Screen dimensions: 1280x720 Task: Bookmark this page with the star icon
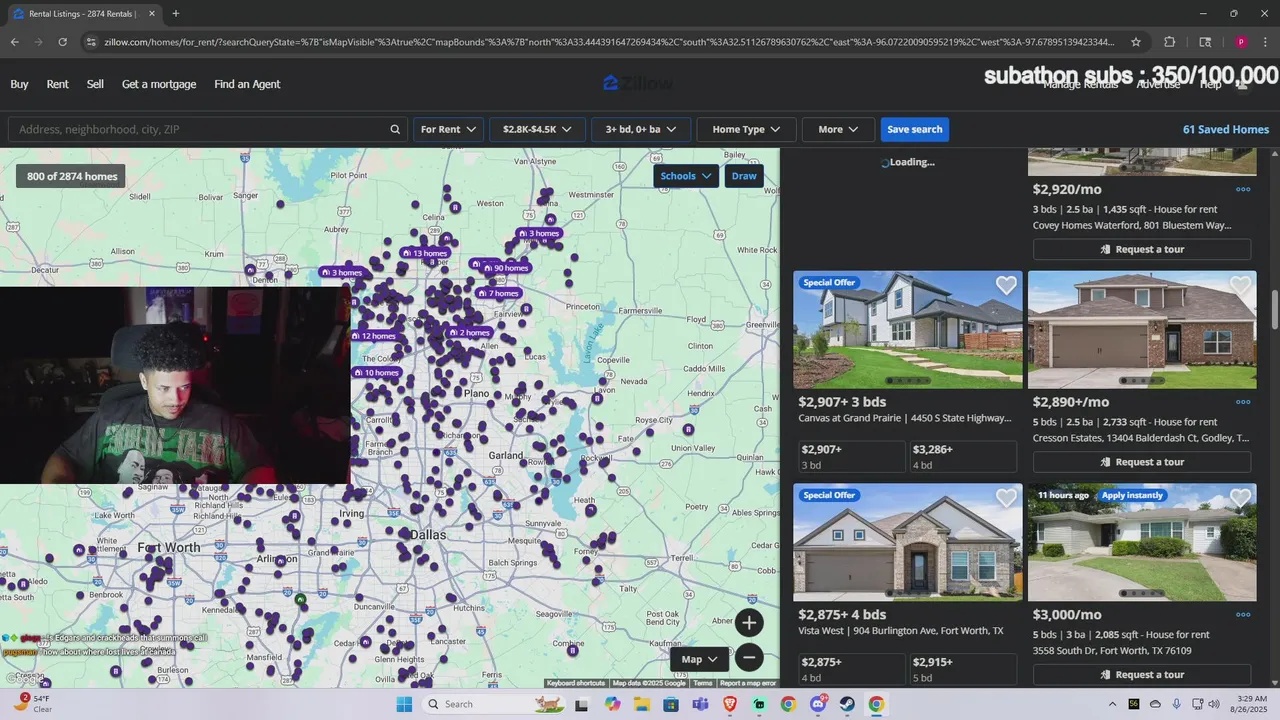point(1136,42)
